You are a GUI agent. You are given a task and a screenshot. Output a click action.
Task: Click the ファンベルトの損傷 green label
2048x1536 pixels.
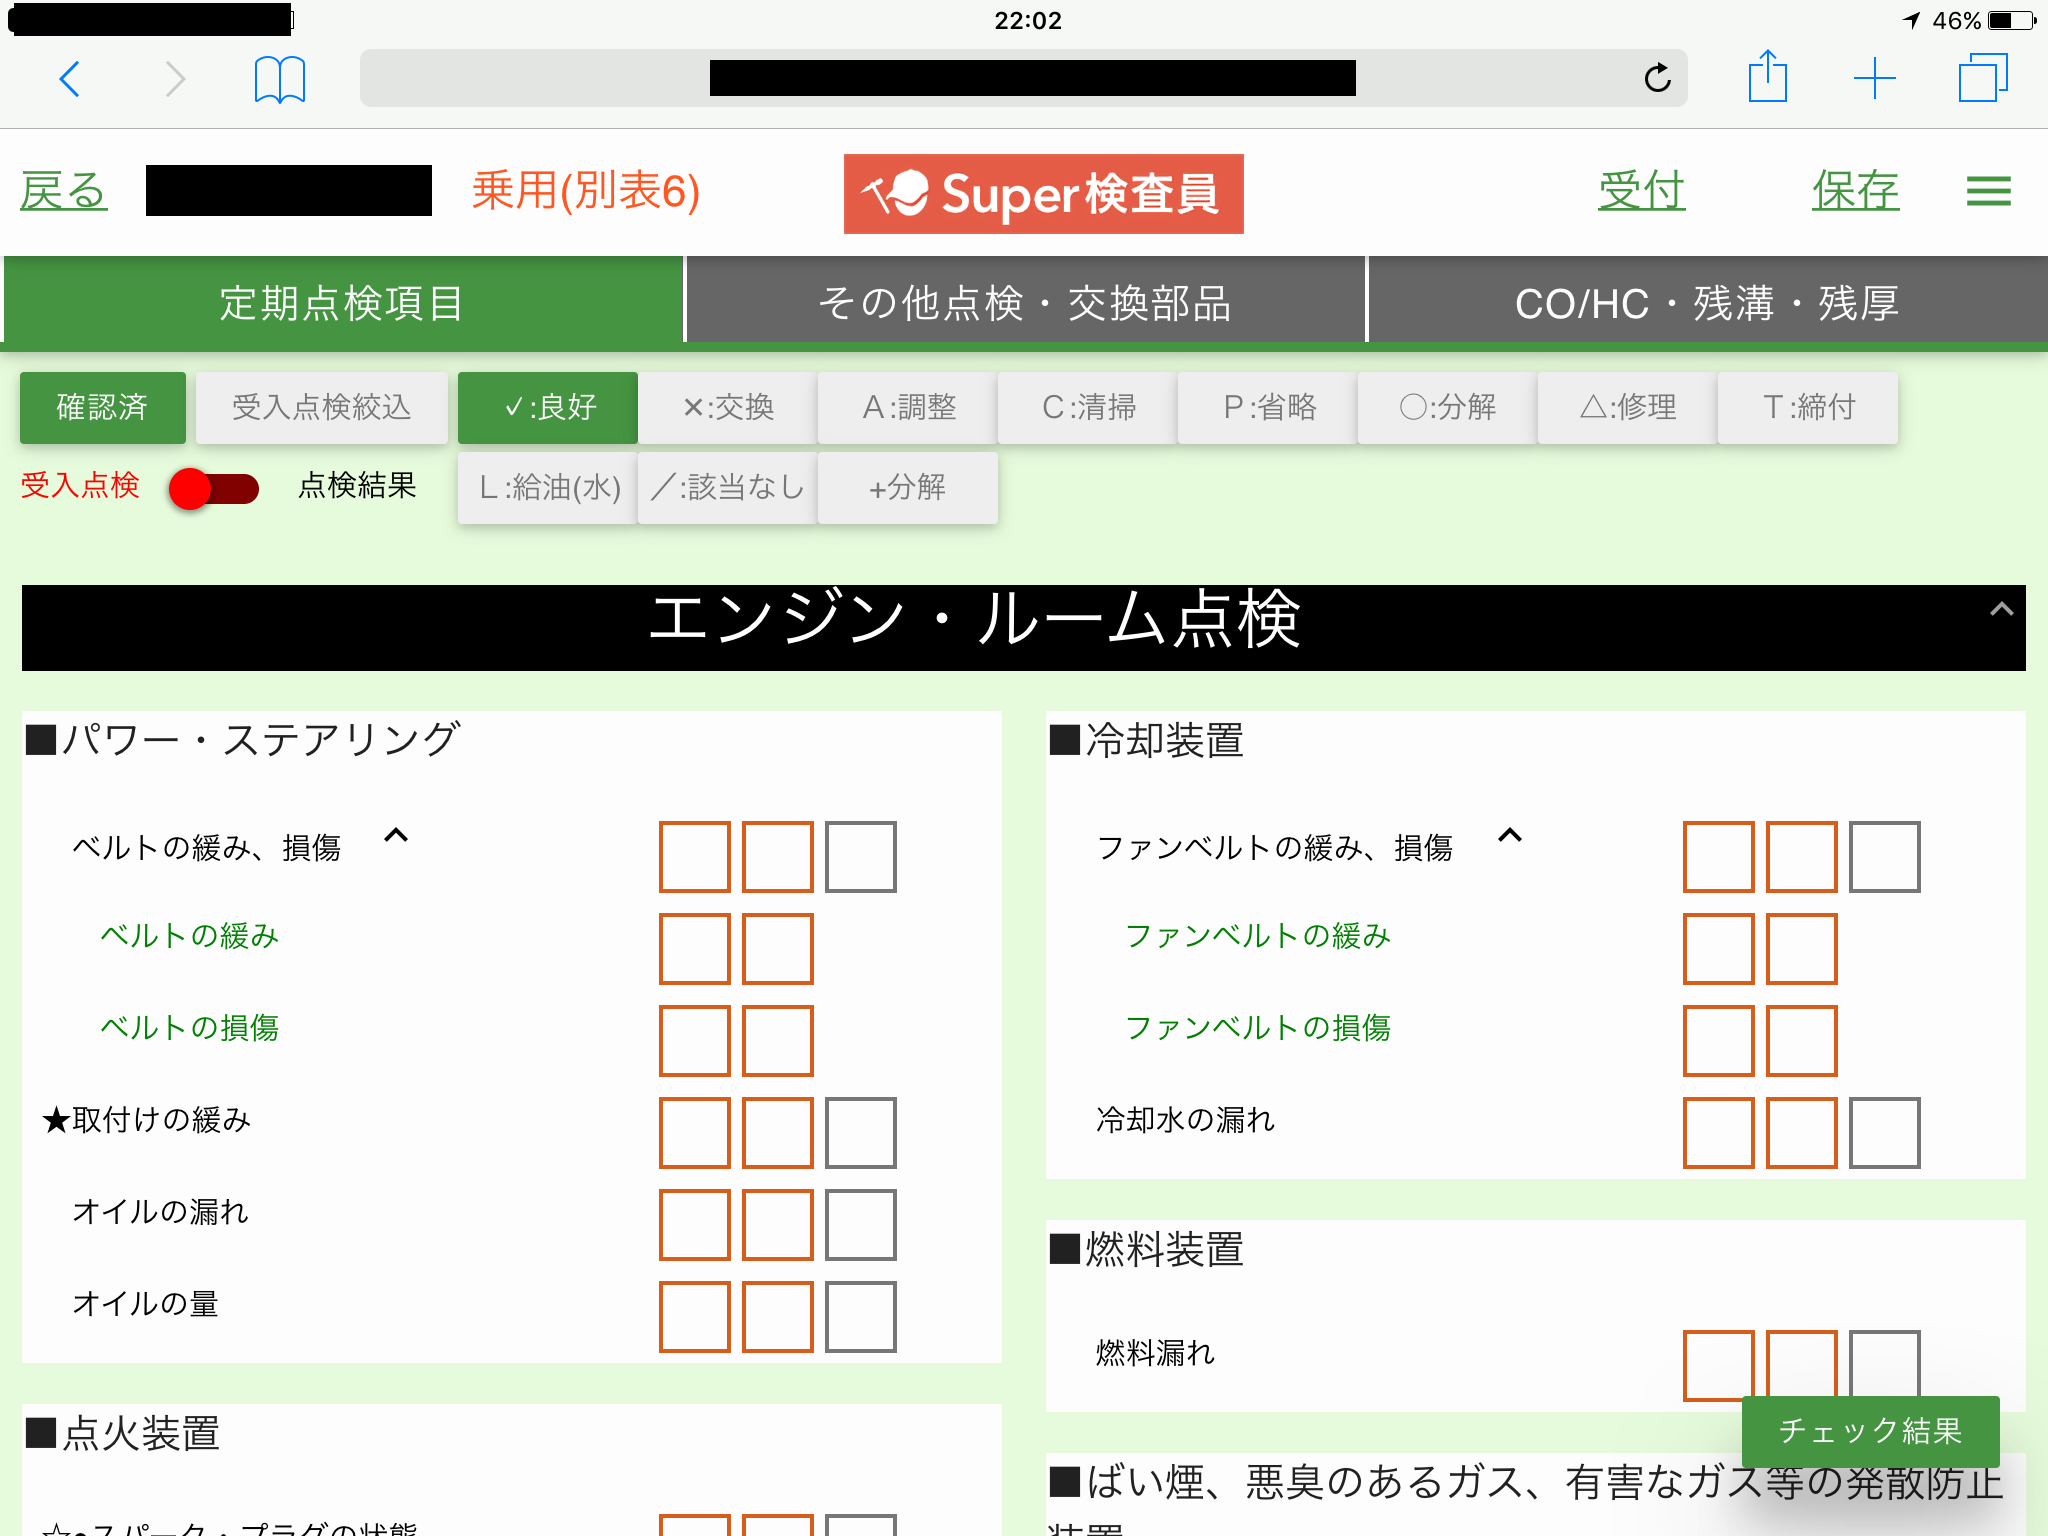coord(1258,1028)
